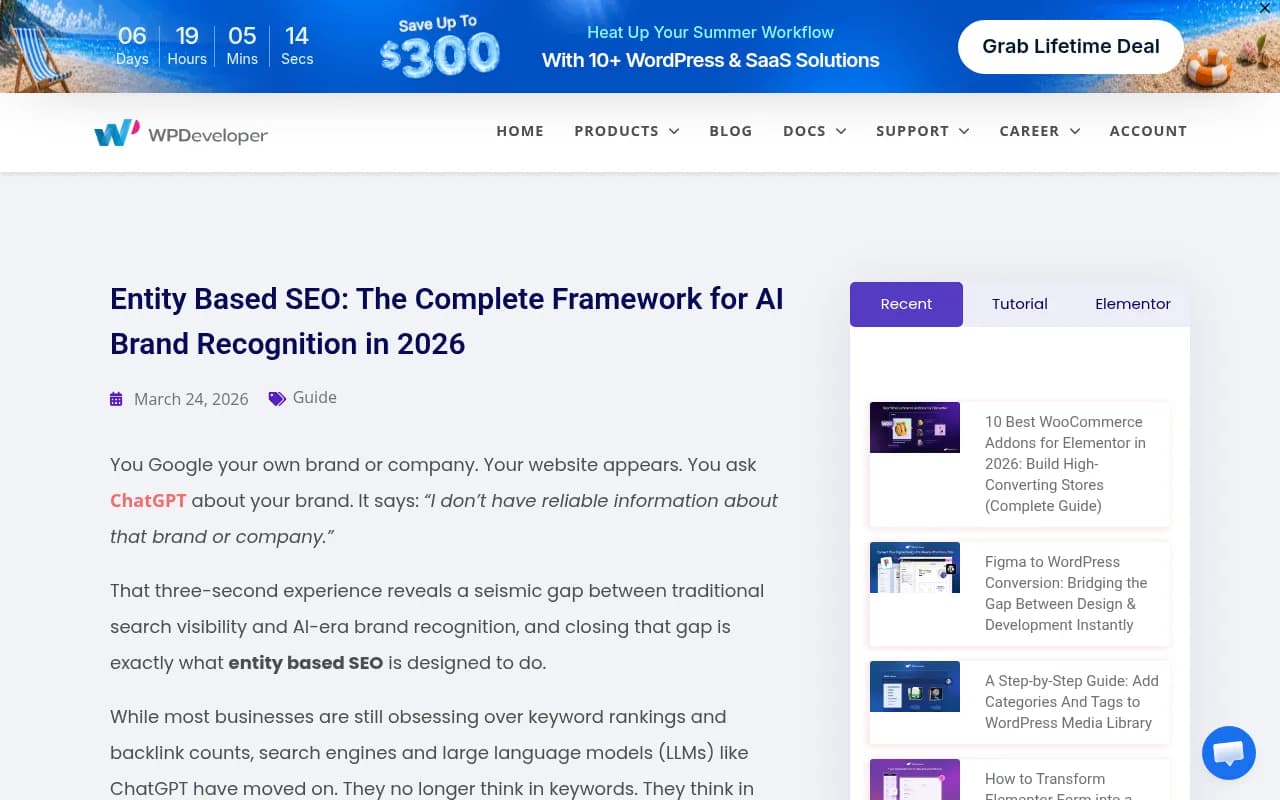Expand the Support dropdown arrow

[964, 131]
